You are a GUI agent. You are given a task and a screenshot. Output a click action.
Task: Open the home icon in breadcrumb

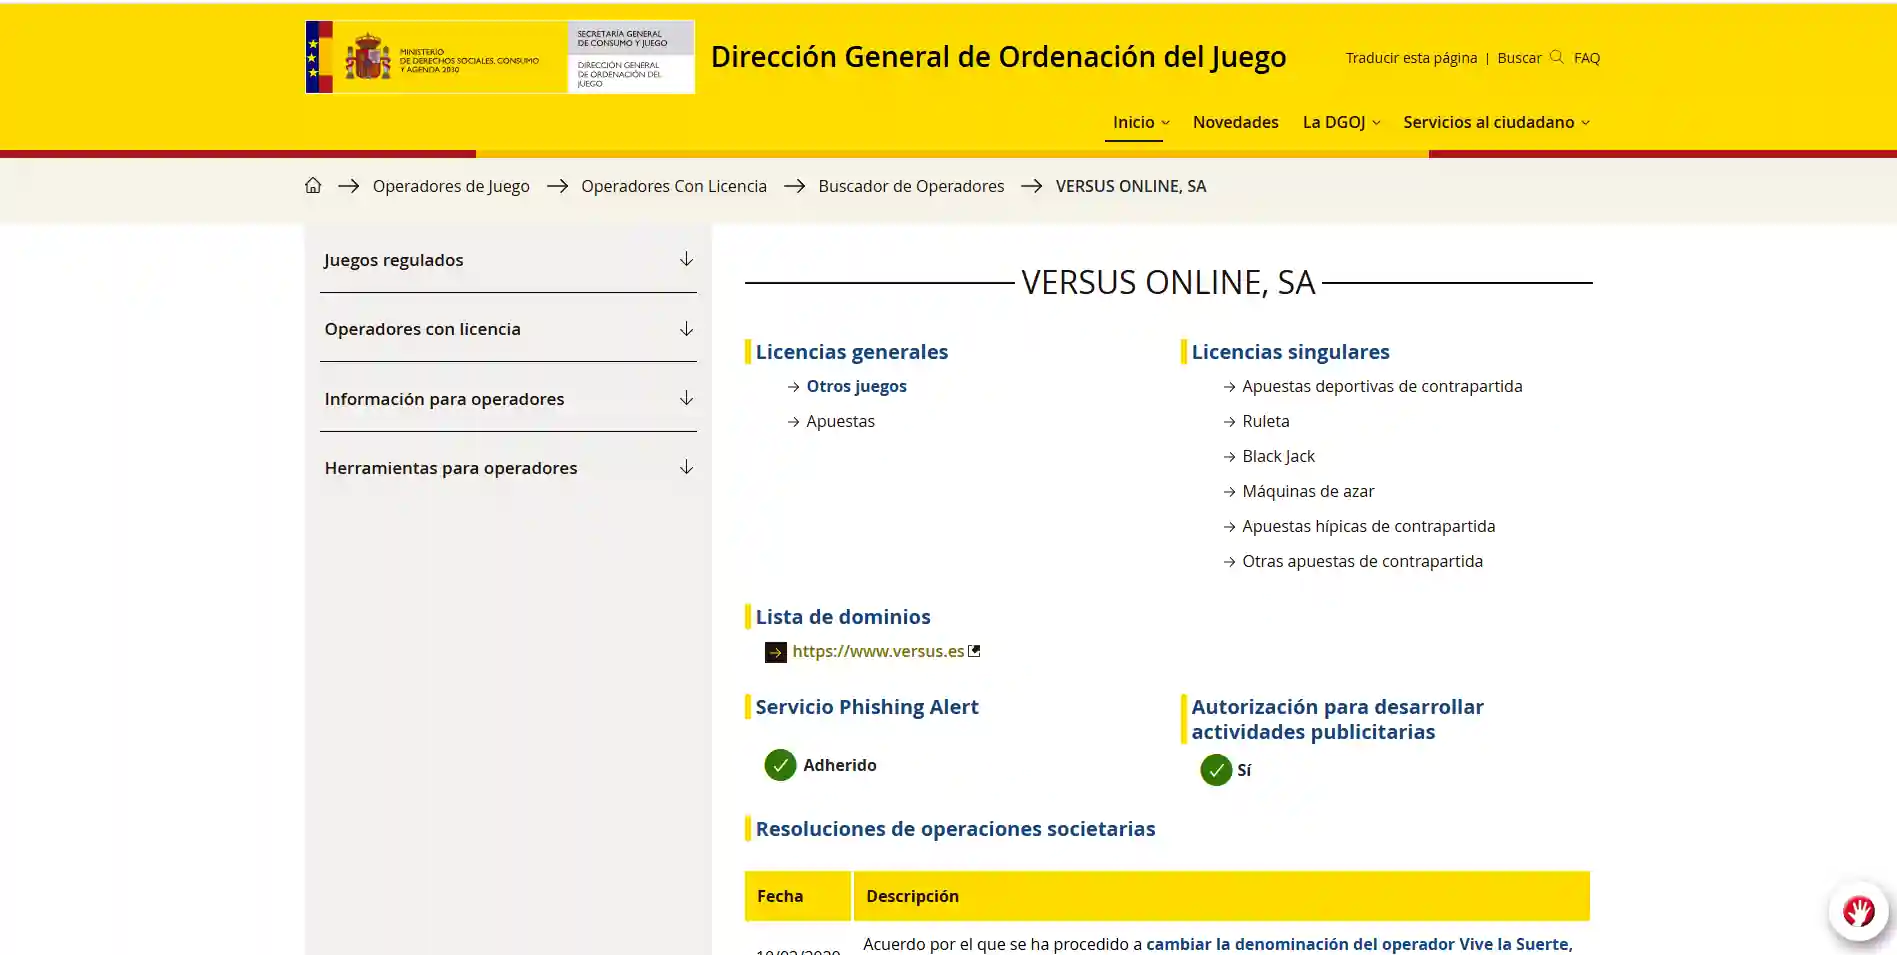coord(313,186)
